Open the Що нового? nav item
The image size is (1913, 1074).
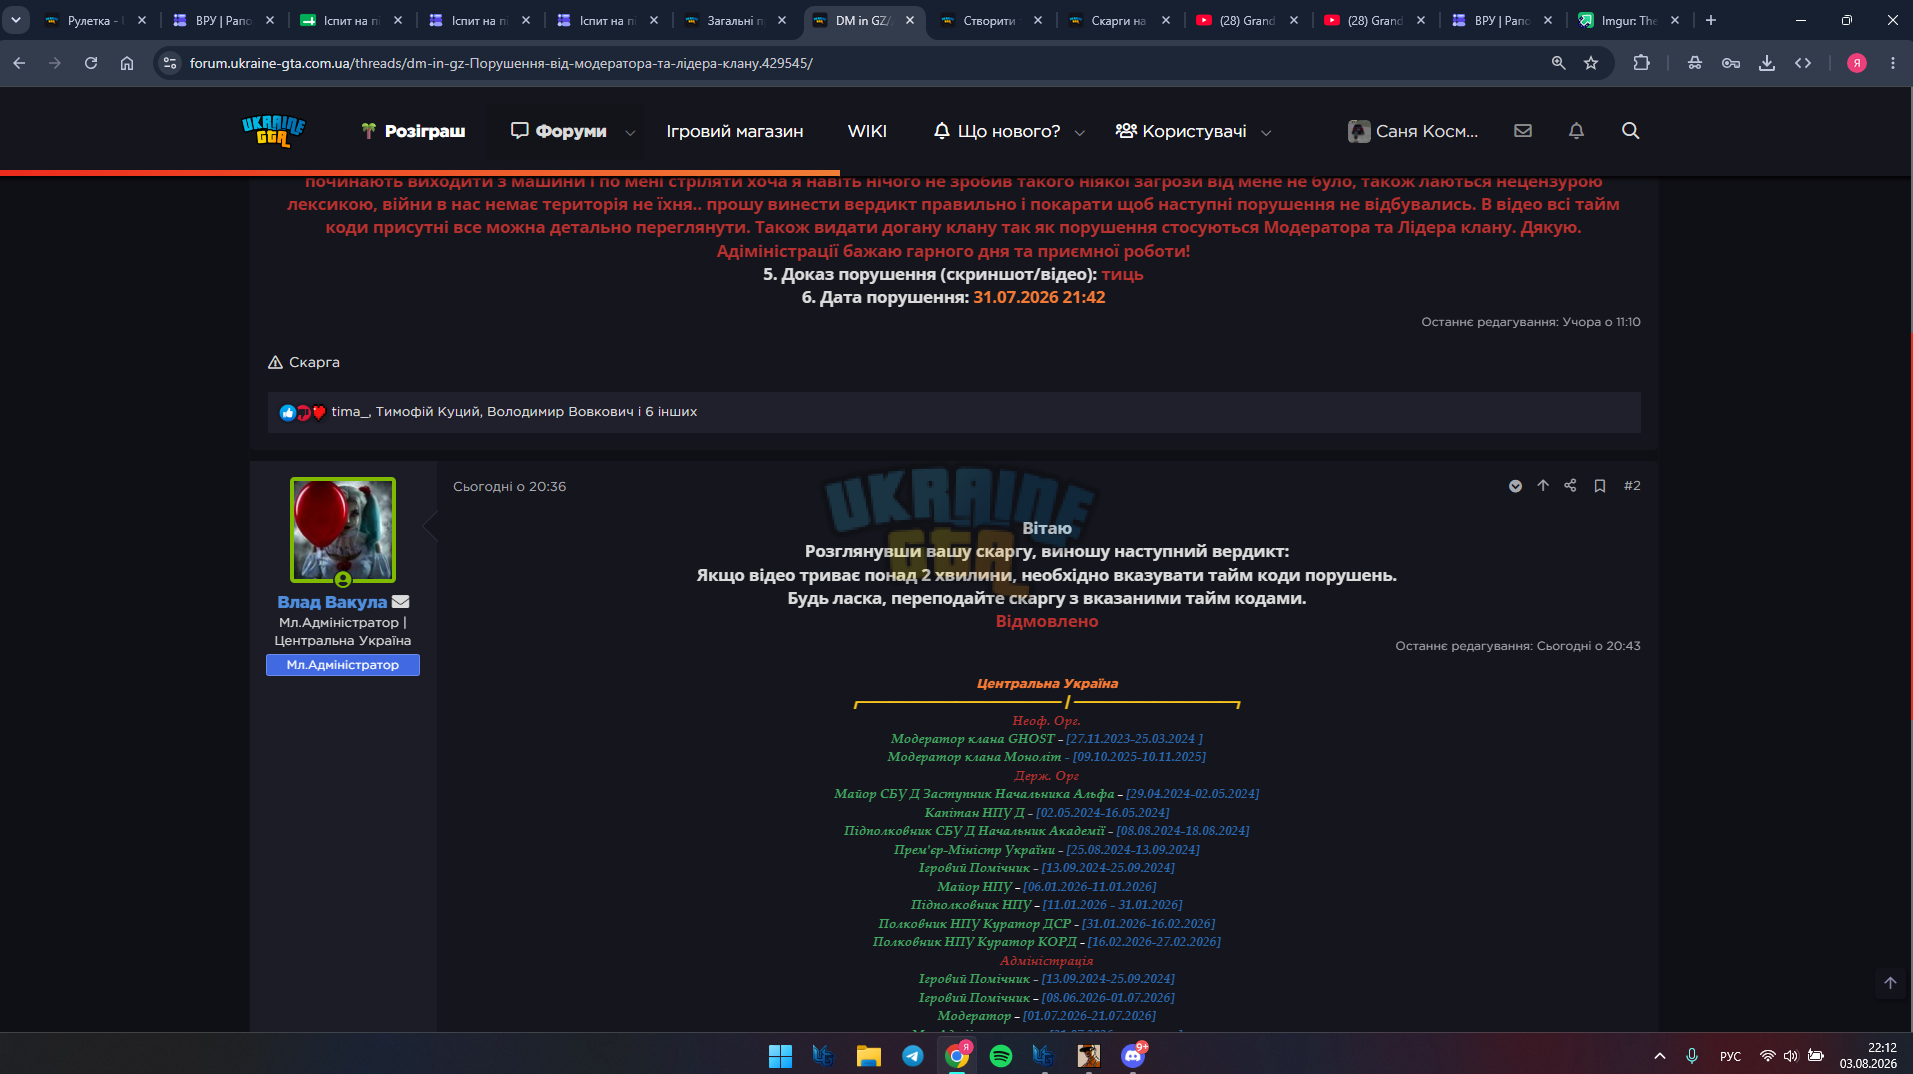[997, 131]
